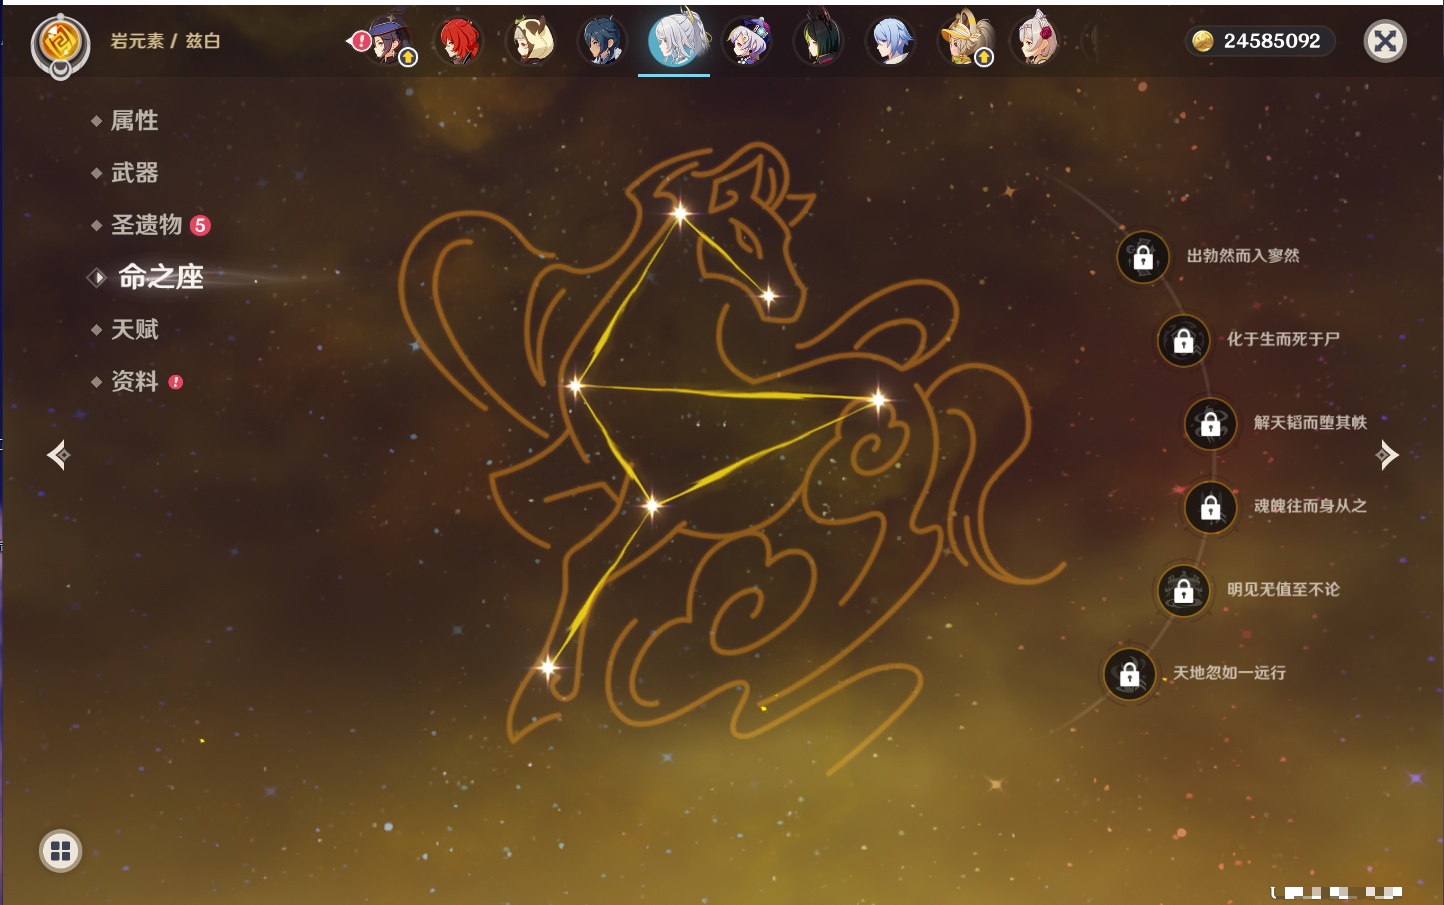
Task: Open the 天赋 talents menu
Action: pos(134,329)
